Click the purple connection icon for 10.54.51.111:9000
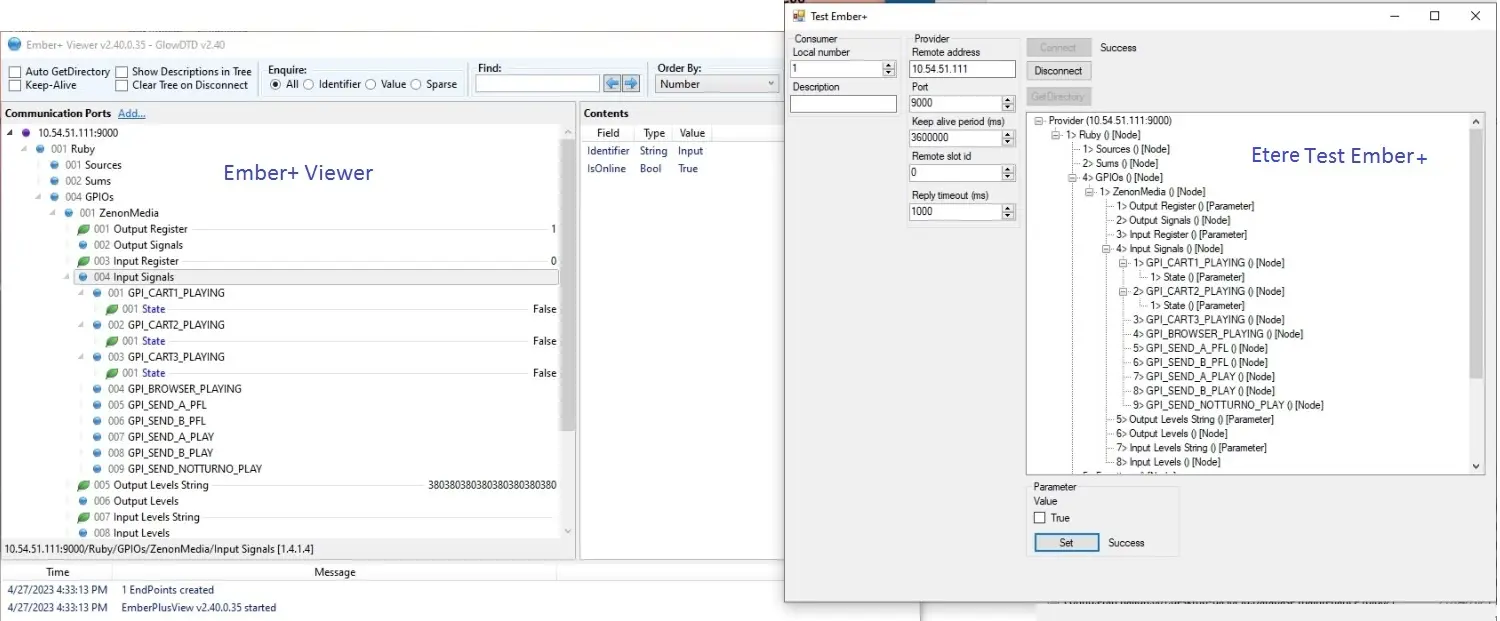The width and height of the screenshot is (1500, 621). [26, 133]
